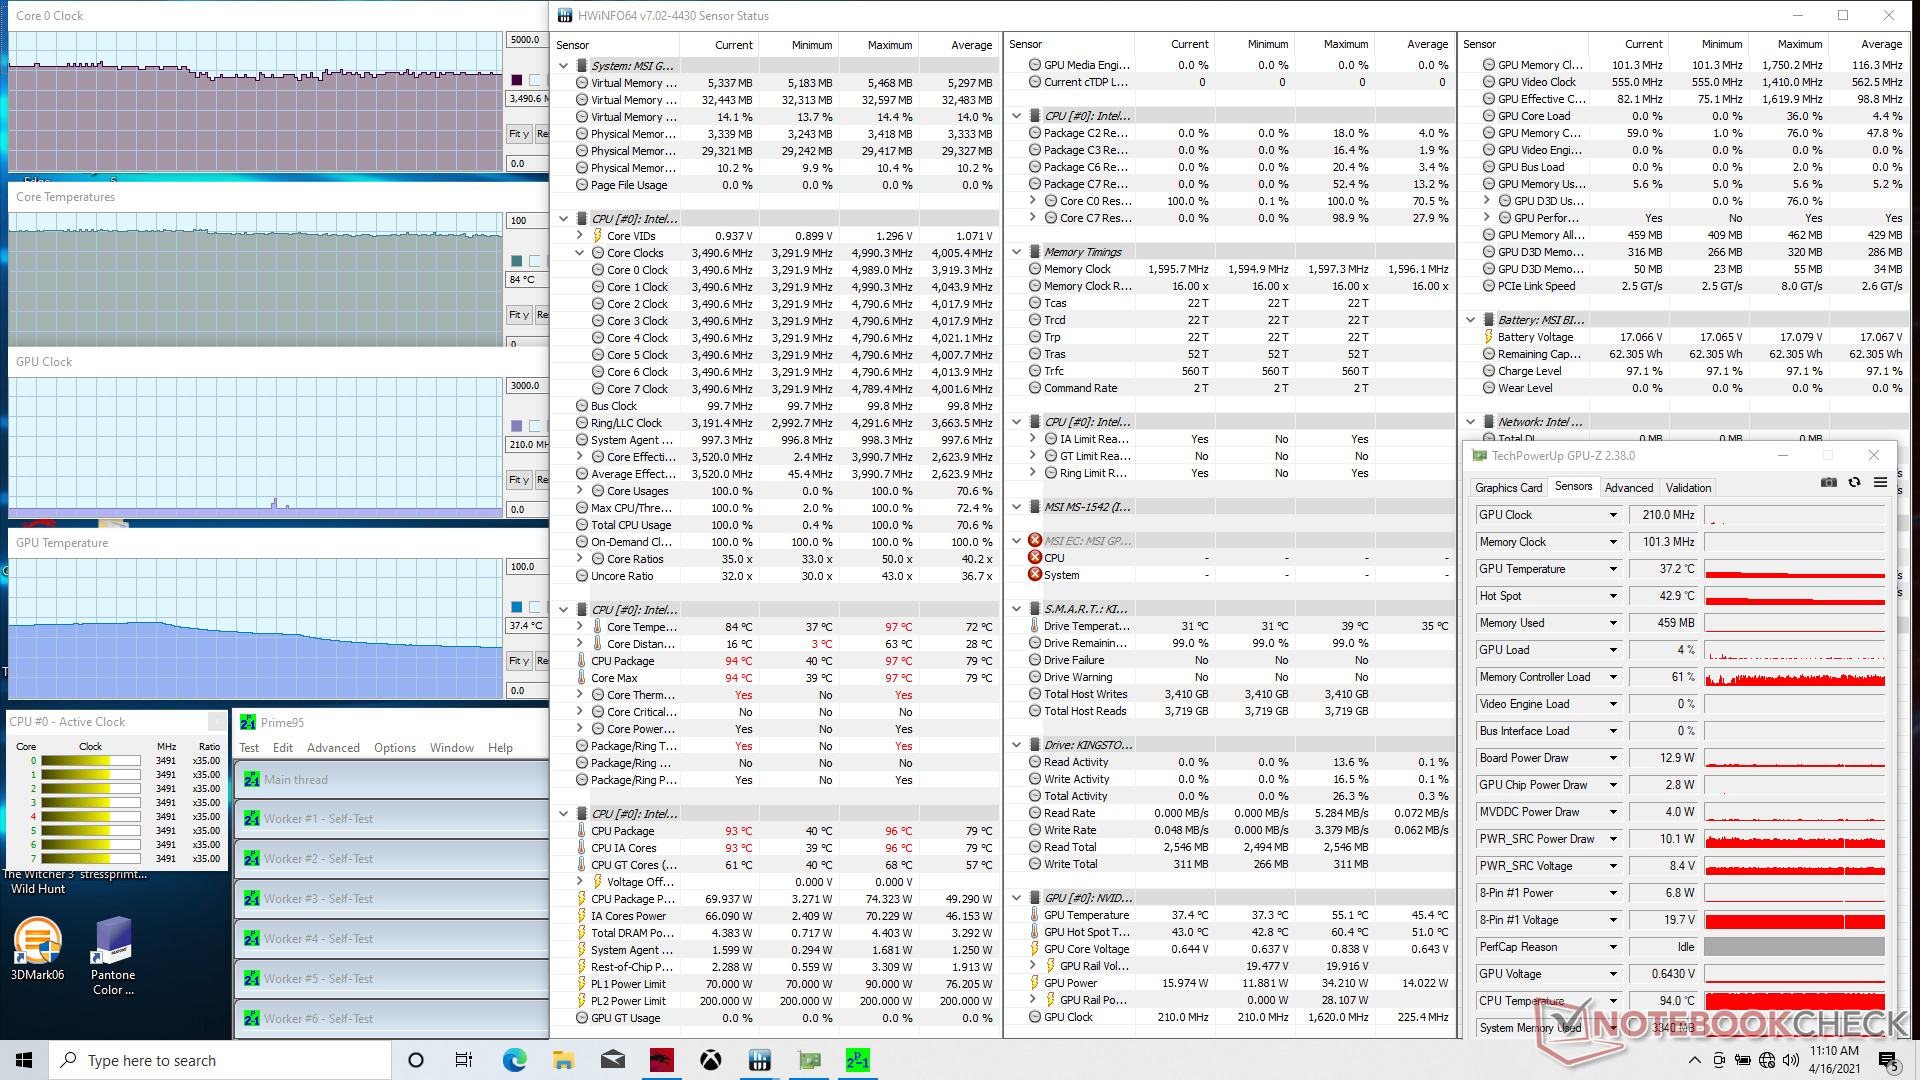Open the Hot Spot sensor dropdown in GPU-Z
Viewport: 1920px width, 1080px height.
1612,596
